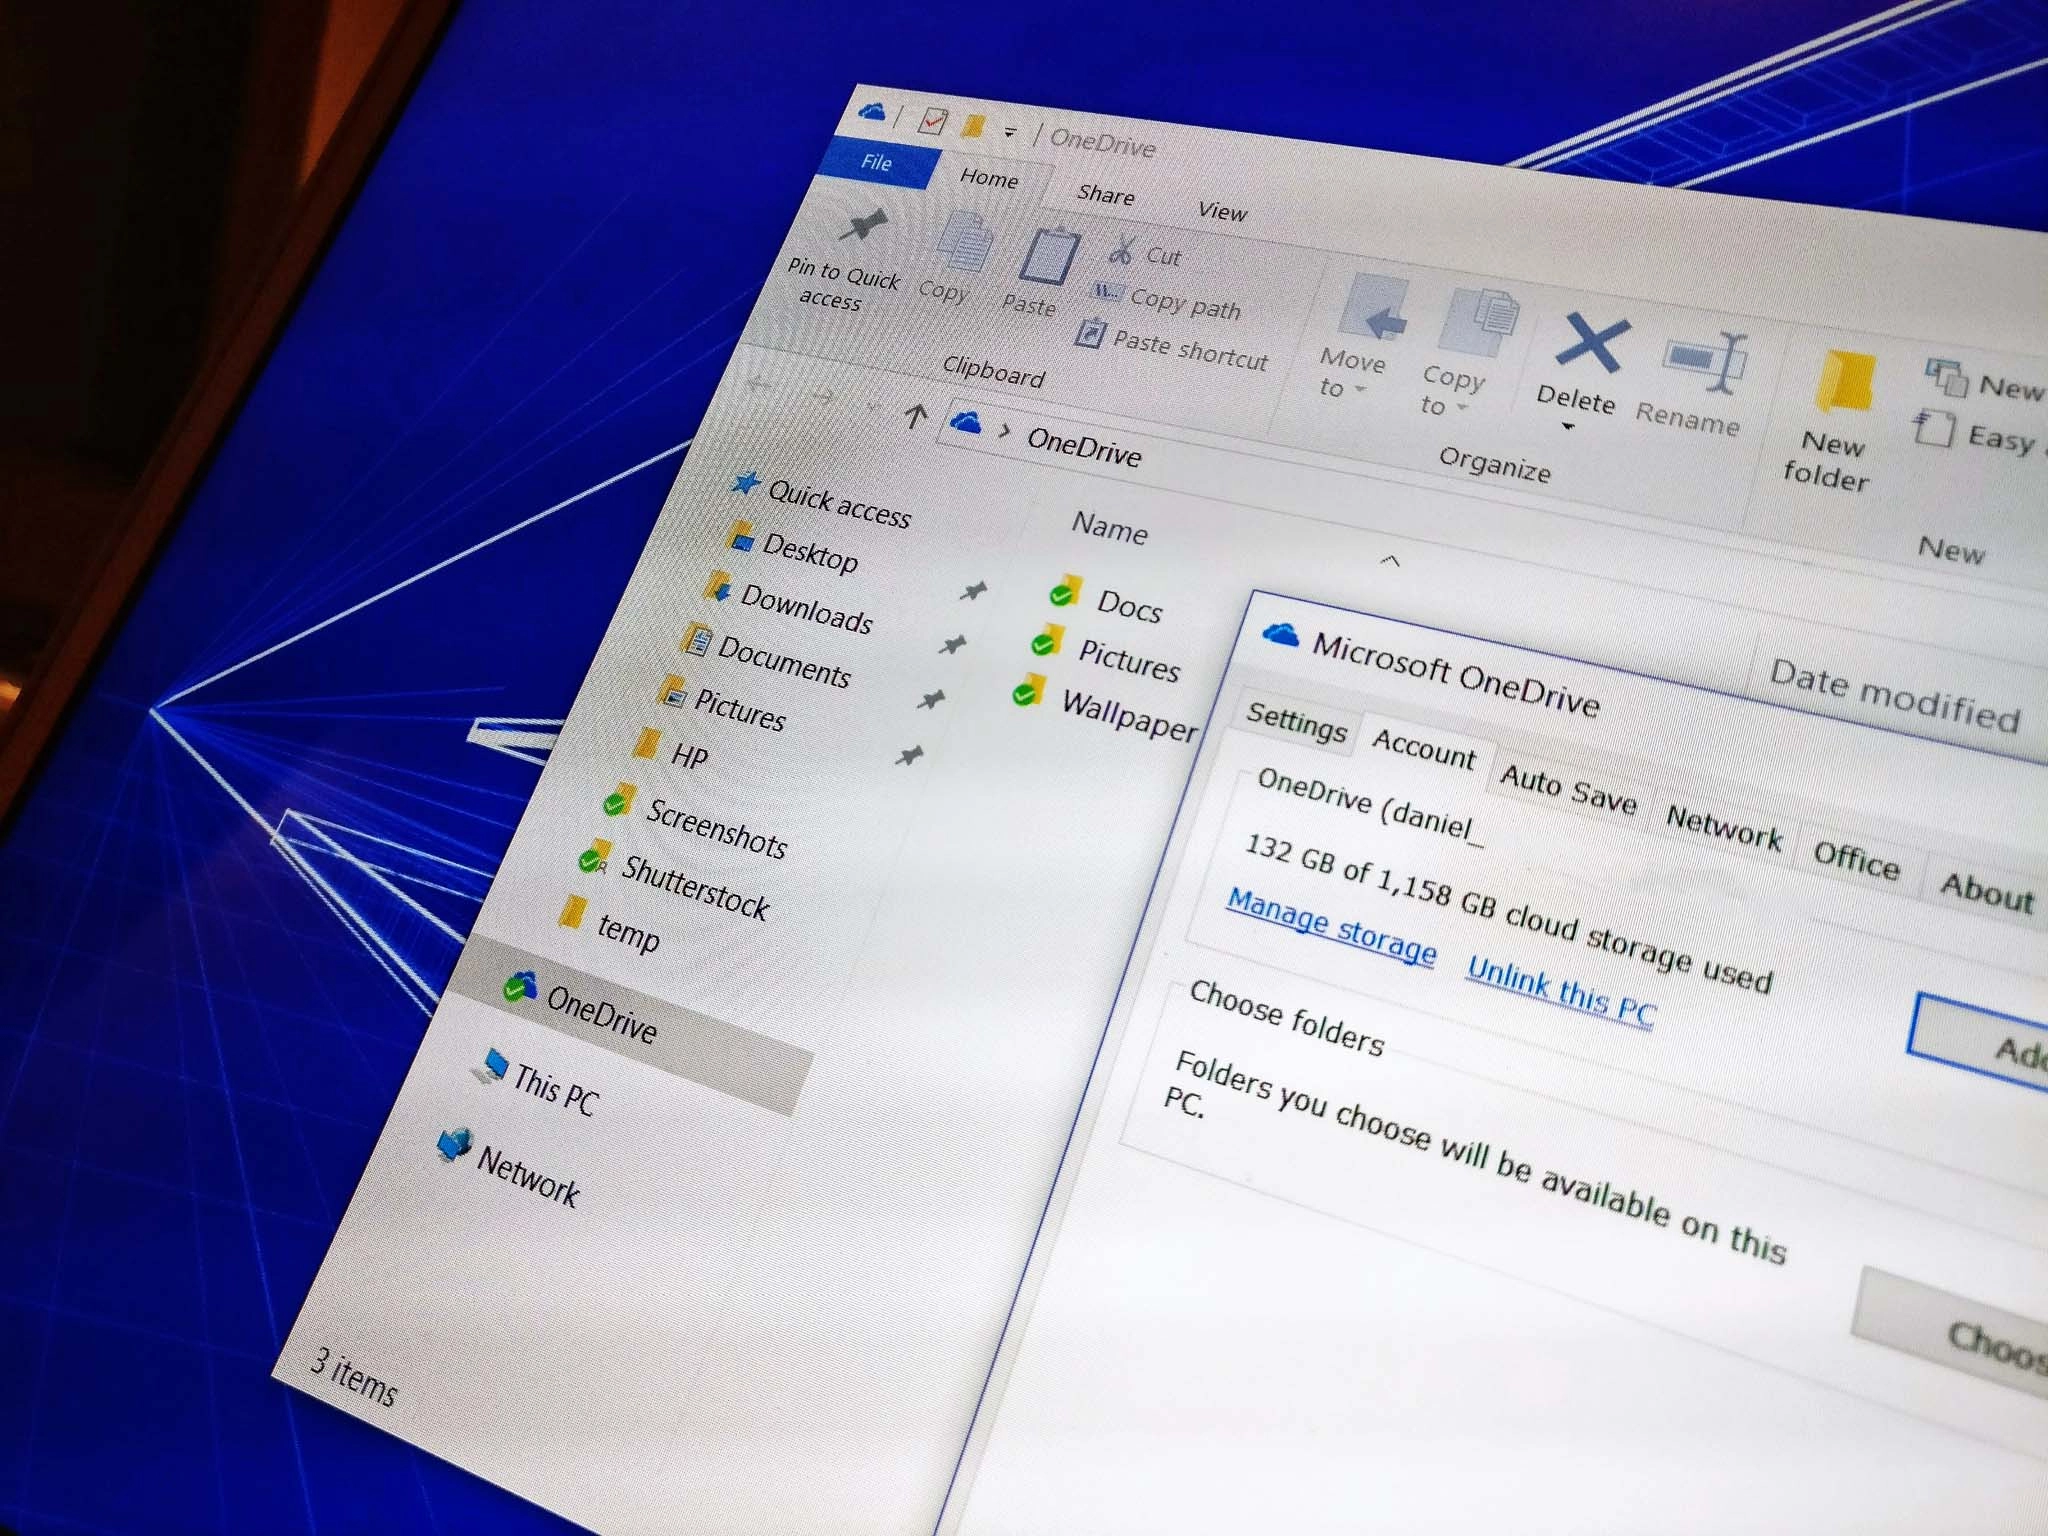2048x1536 pixels.
Task: Open the Customize Quick Access Toolbar dropdown
Action: point(1010,132)
